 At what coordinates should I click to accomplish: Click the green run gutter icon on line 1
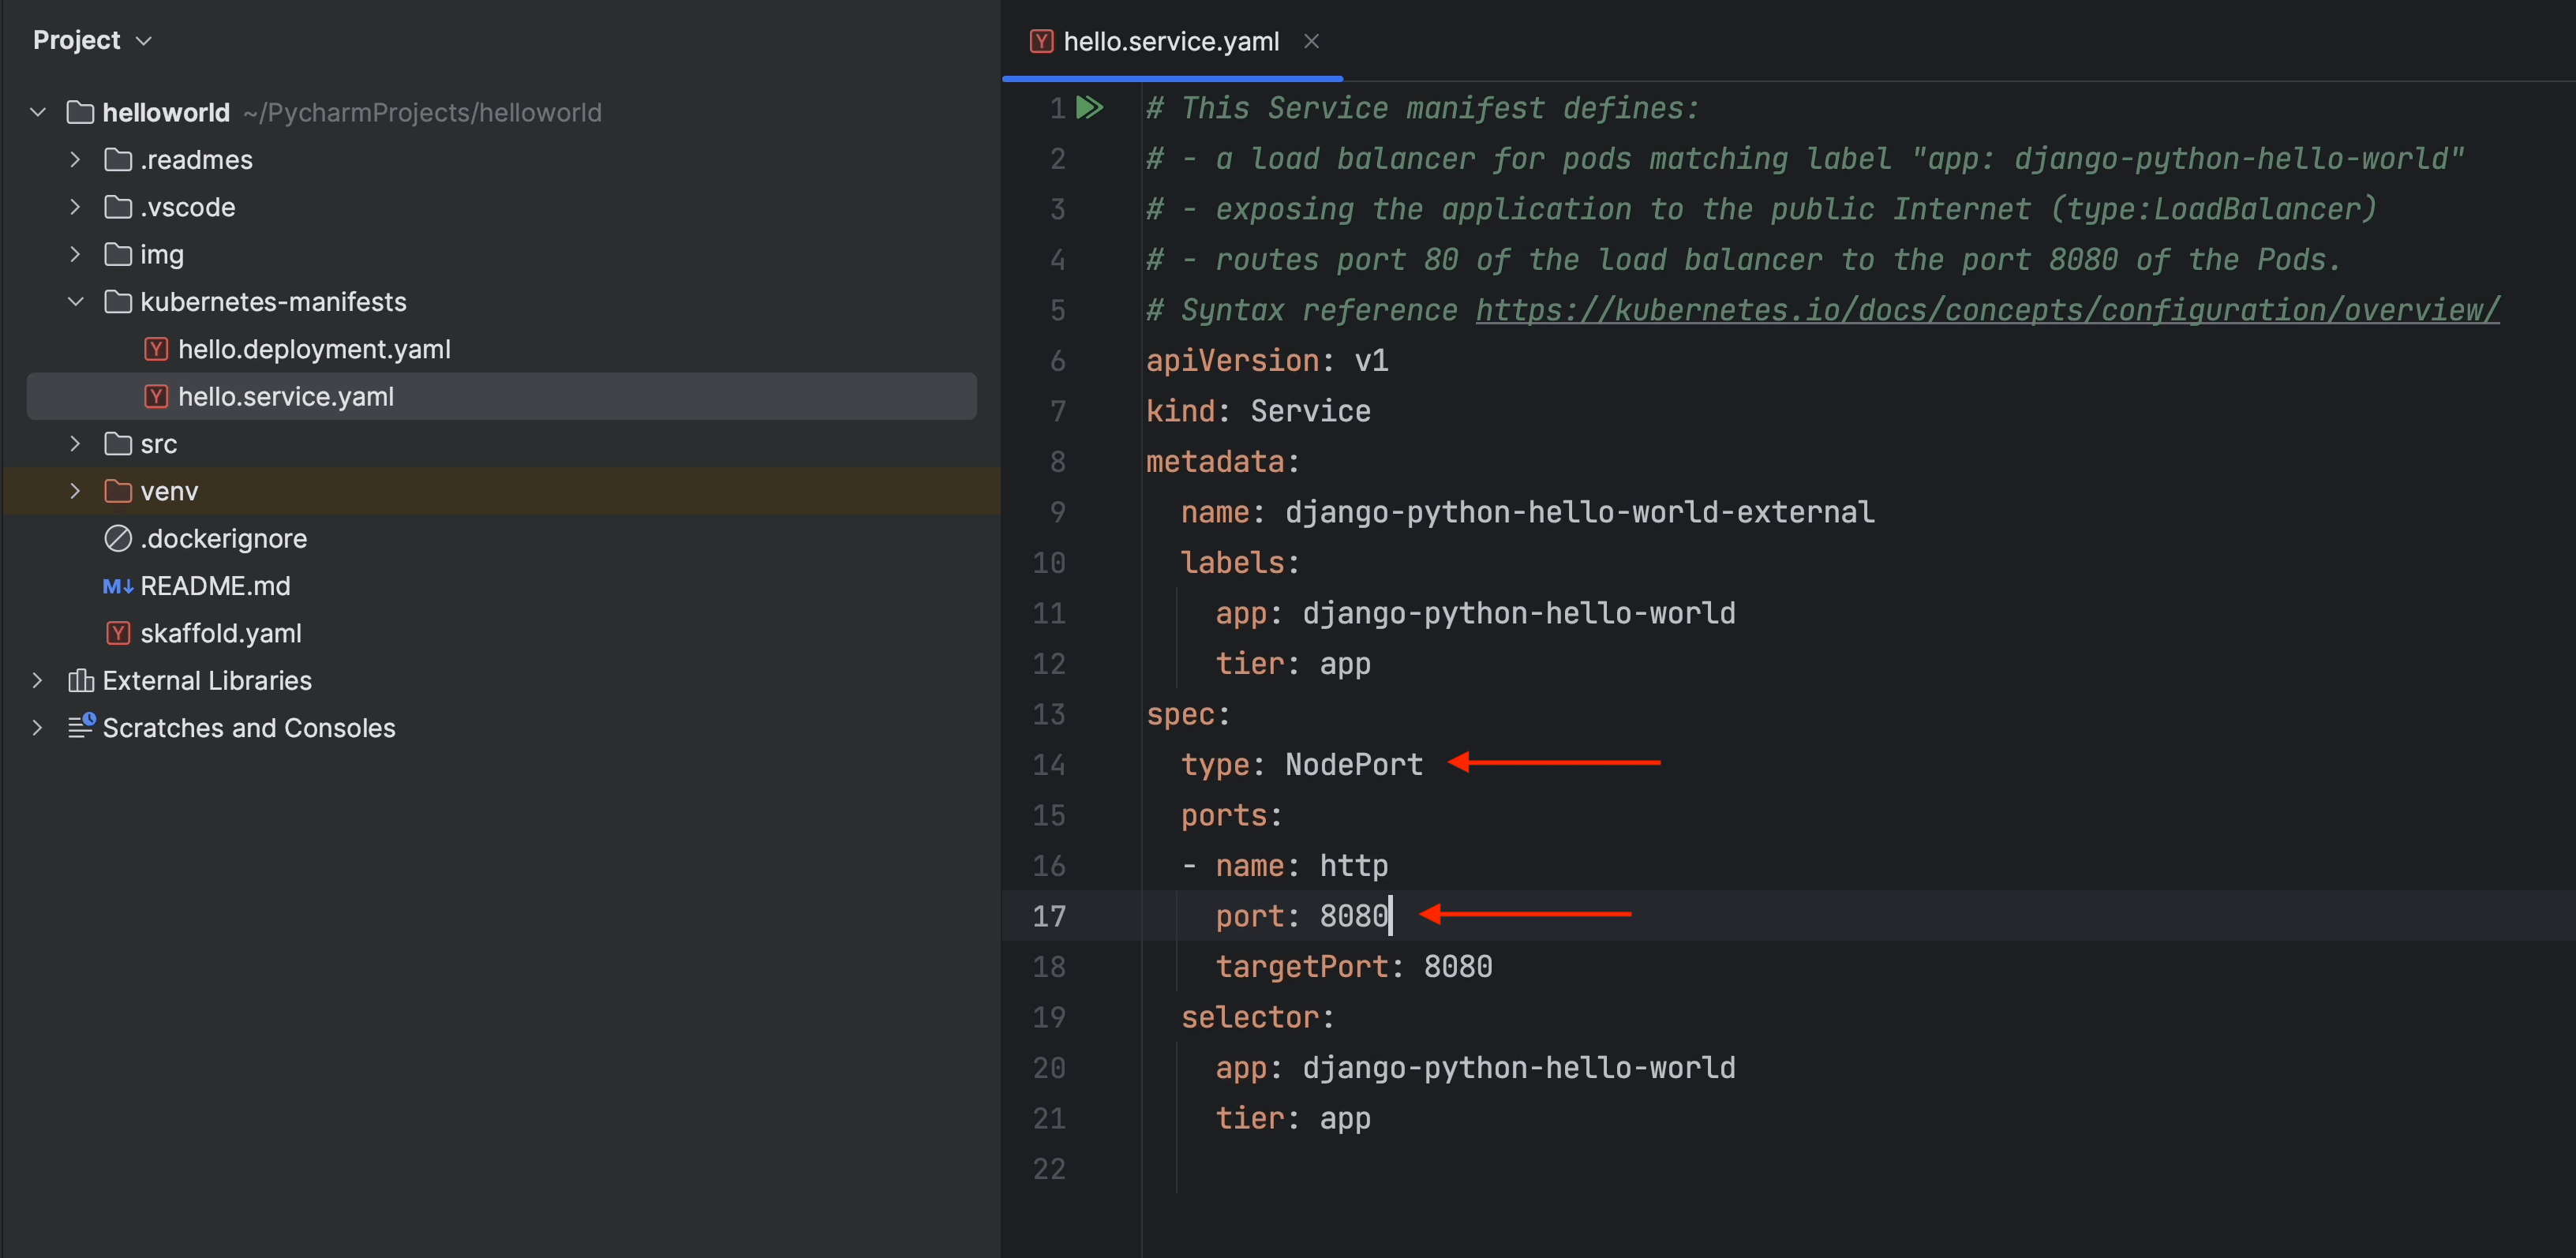(1089, 108)
